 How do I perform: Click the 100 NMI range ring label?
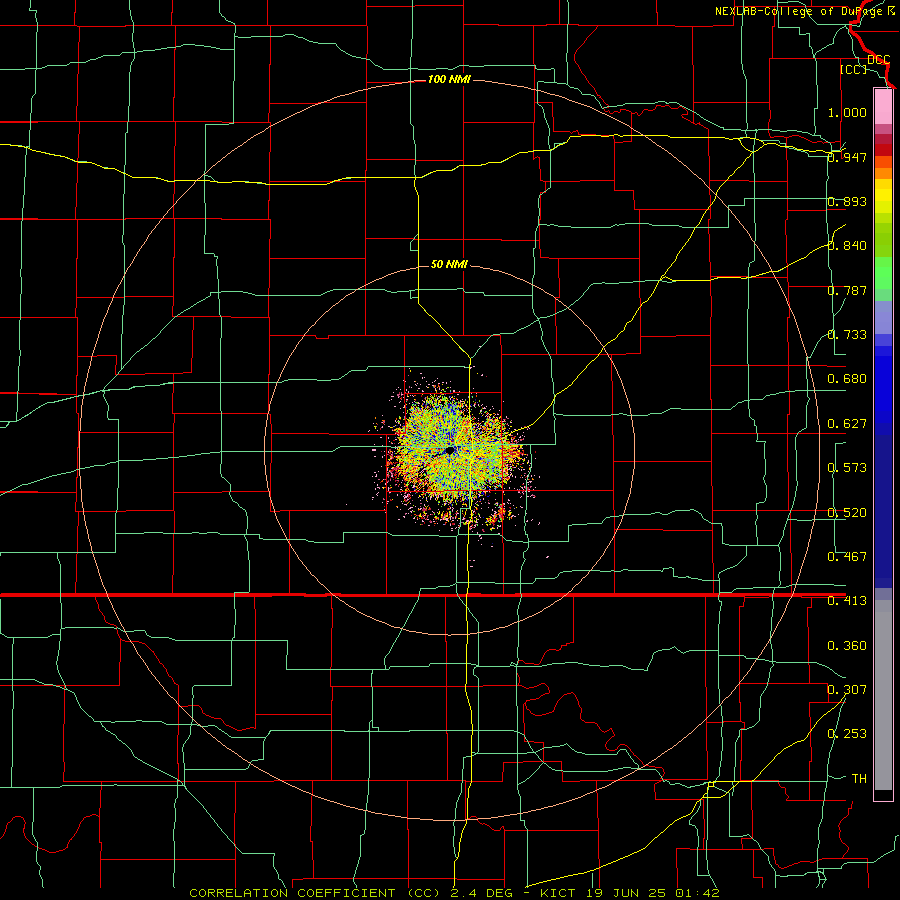(449, 79)
